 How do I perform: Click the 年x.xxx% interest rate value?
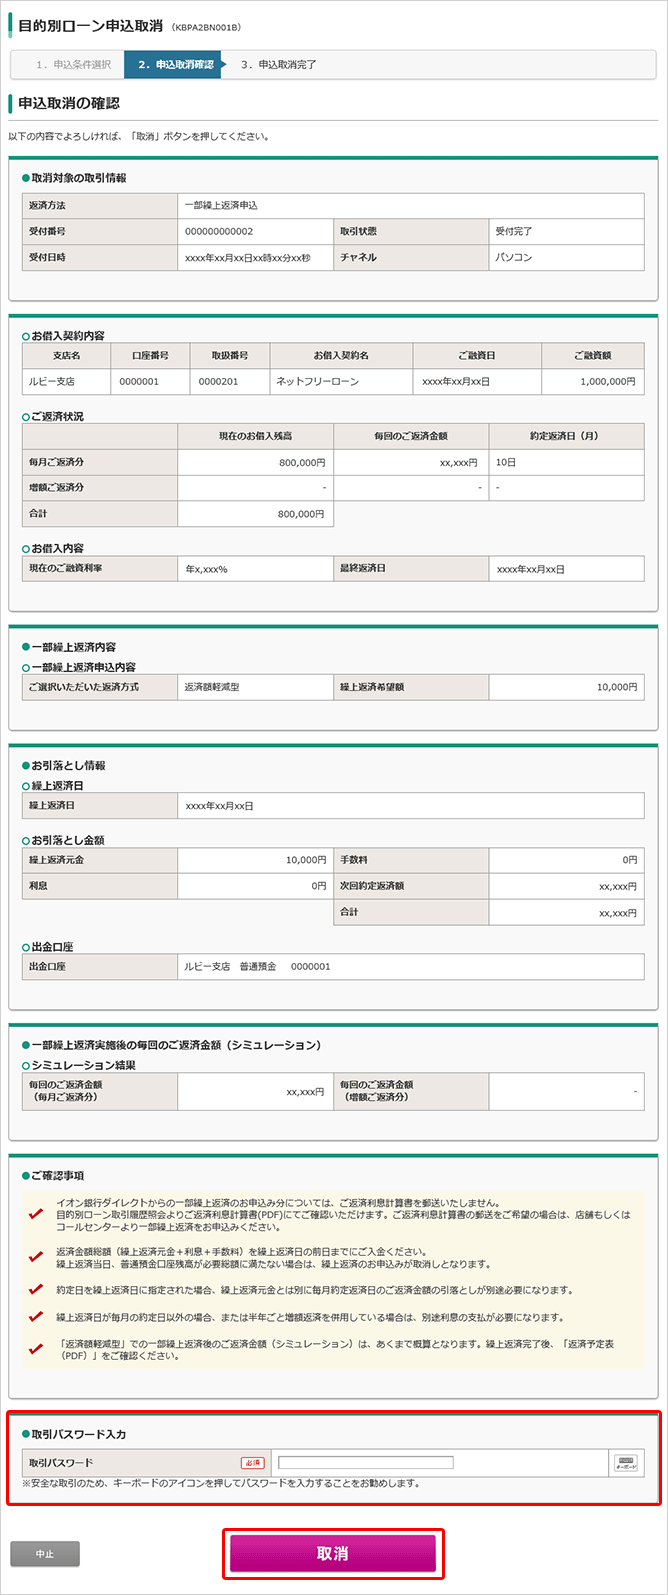coord(207,569)
